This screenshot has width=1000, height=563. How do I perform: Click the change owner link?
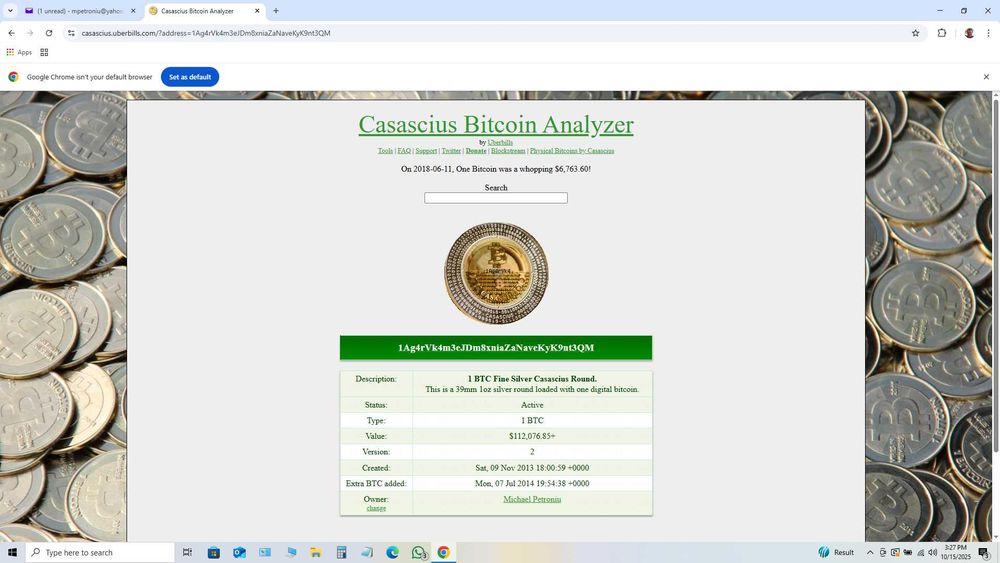coord(376,508)
